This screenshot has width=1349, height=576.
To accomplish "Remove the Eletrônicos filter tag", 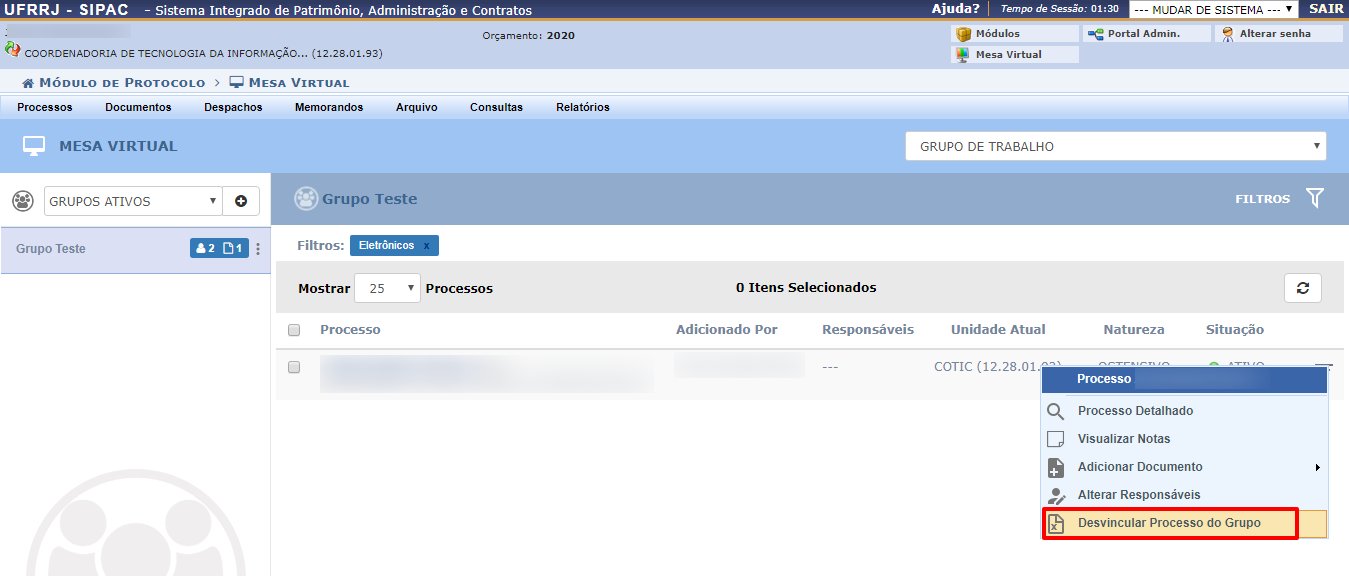I will coord(426,246).
